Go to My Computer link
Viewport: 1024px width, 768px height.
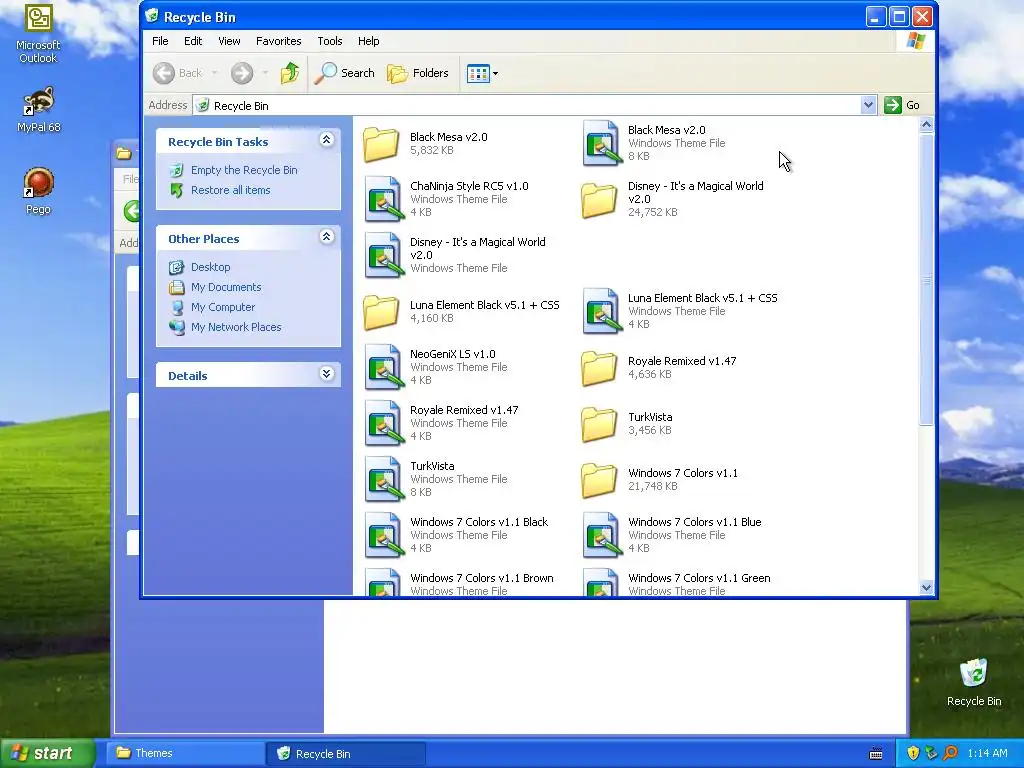coord(223,308)
